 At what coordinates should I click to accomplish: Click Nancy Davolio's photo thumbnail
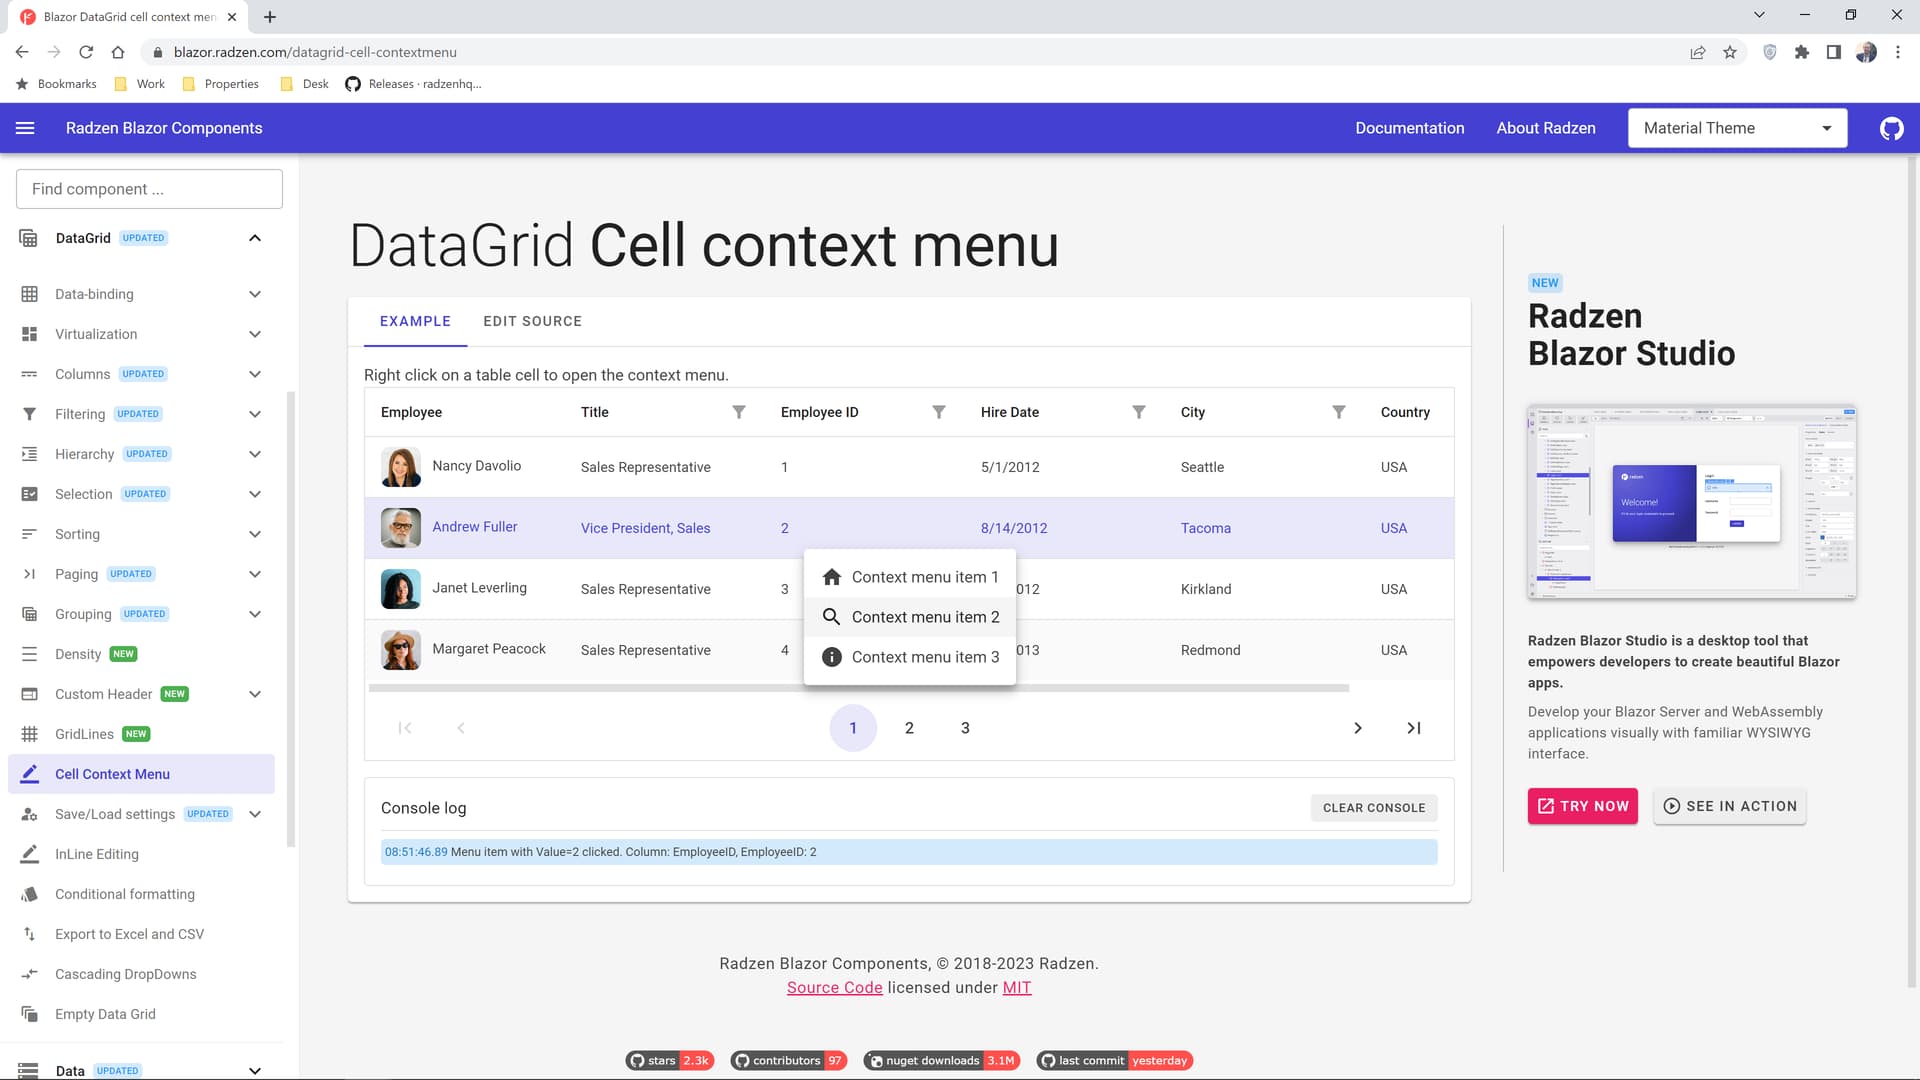coord(401,467)
